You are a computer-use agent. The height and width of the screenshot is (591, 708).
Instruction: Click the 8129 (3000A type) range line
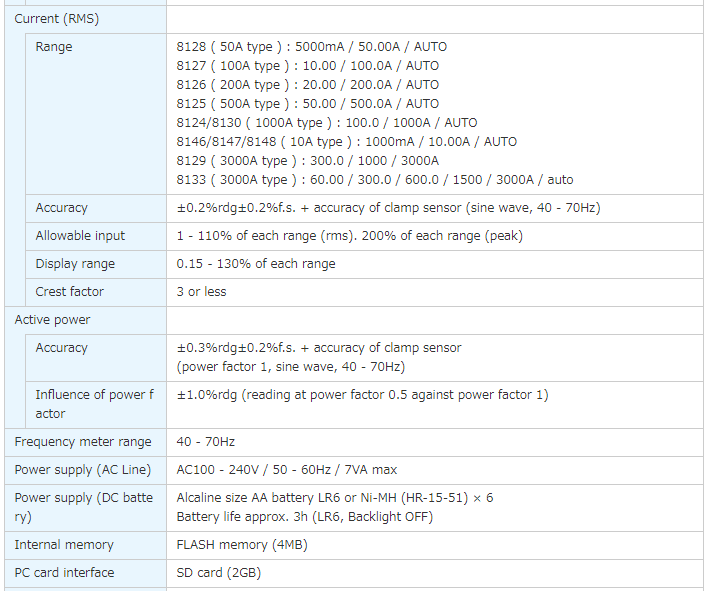[x=307, y=161]
